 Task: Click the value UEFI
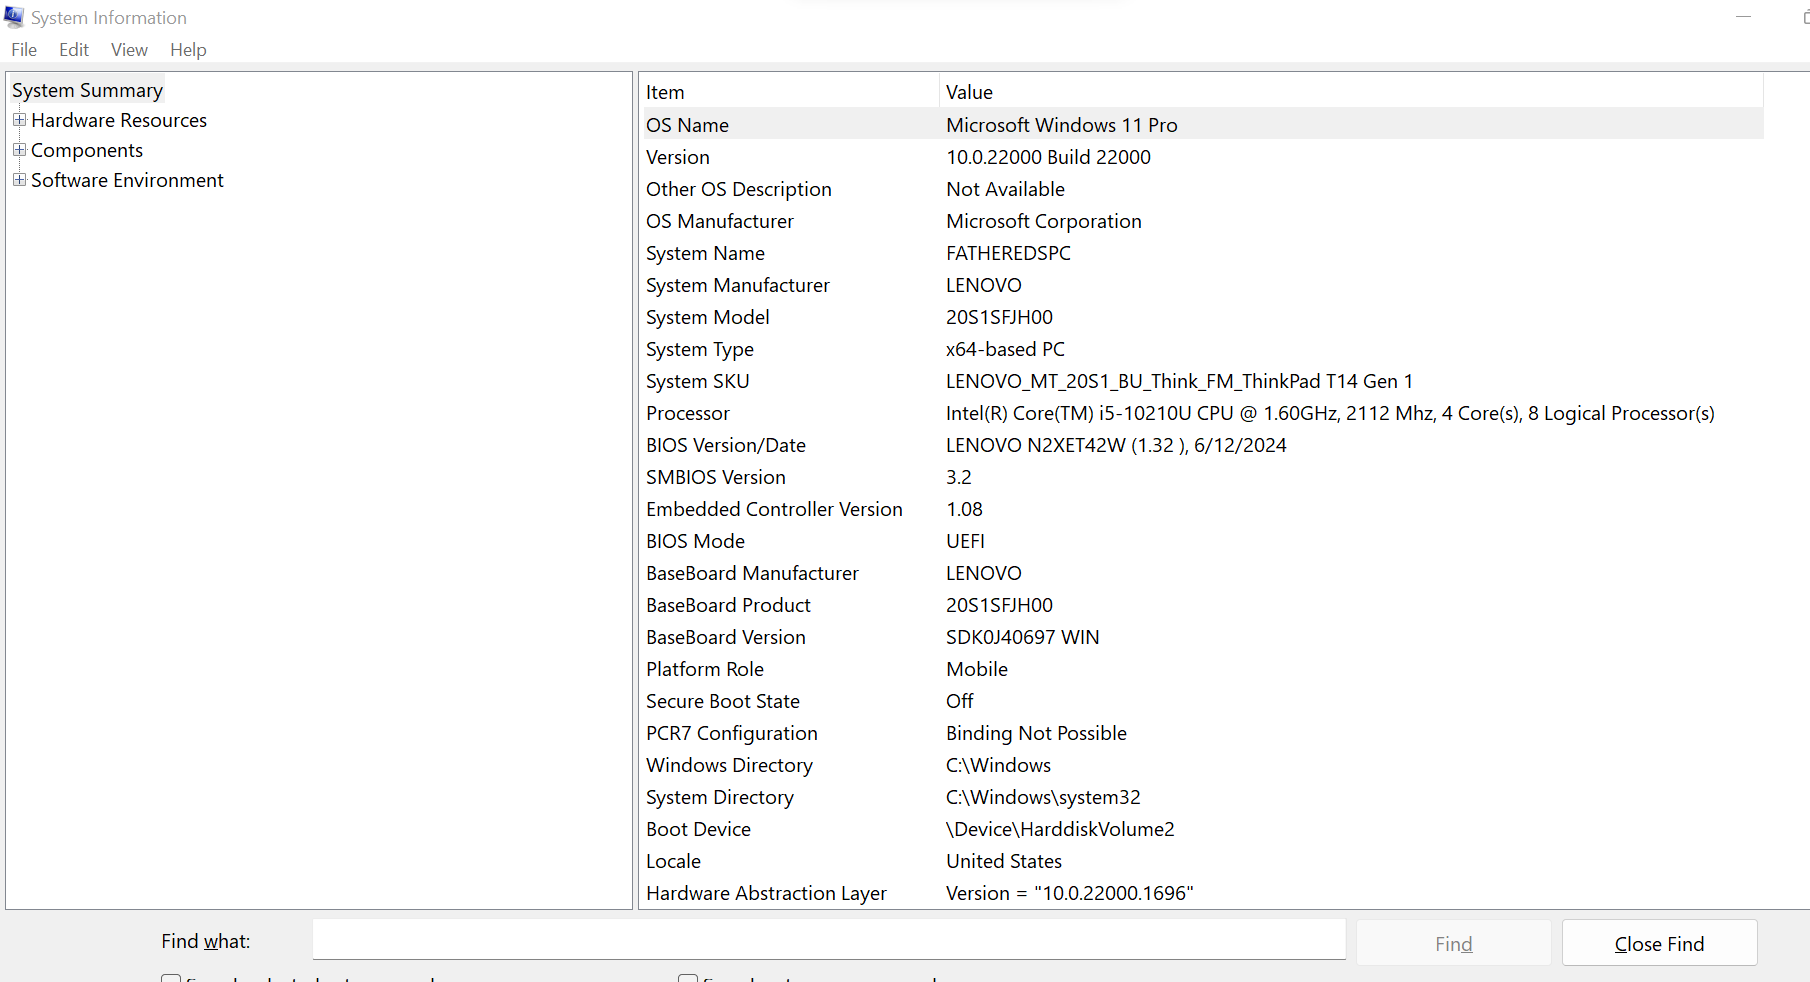[965, 541]
